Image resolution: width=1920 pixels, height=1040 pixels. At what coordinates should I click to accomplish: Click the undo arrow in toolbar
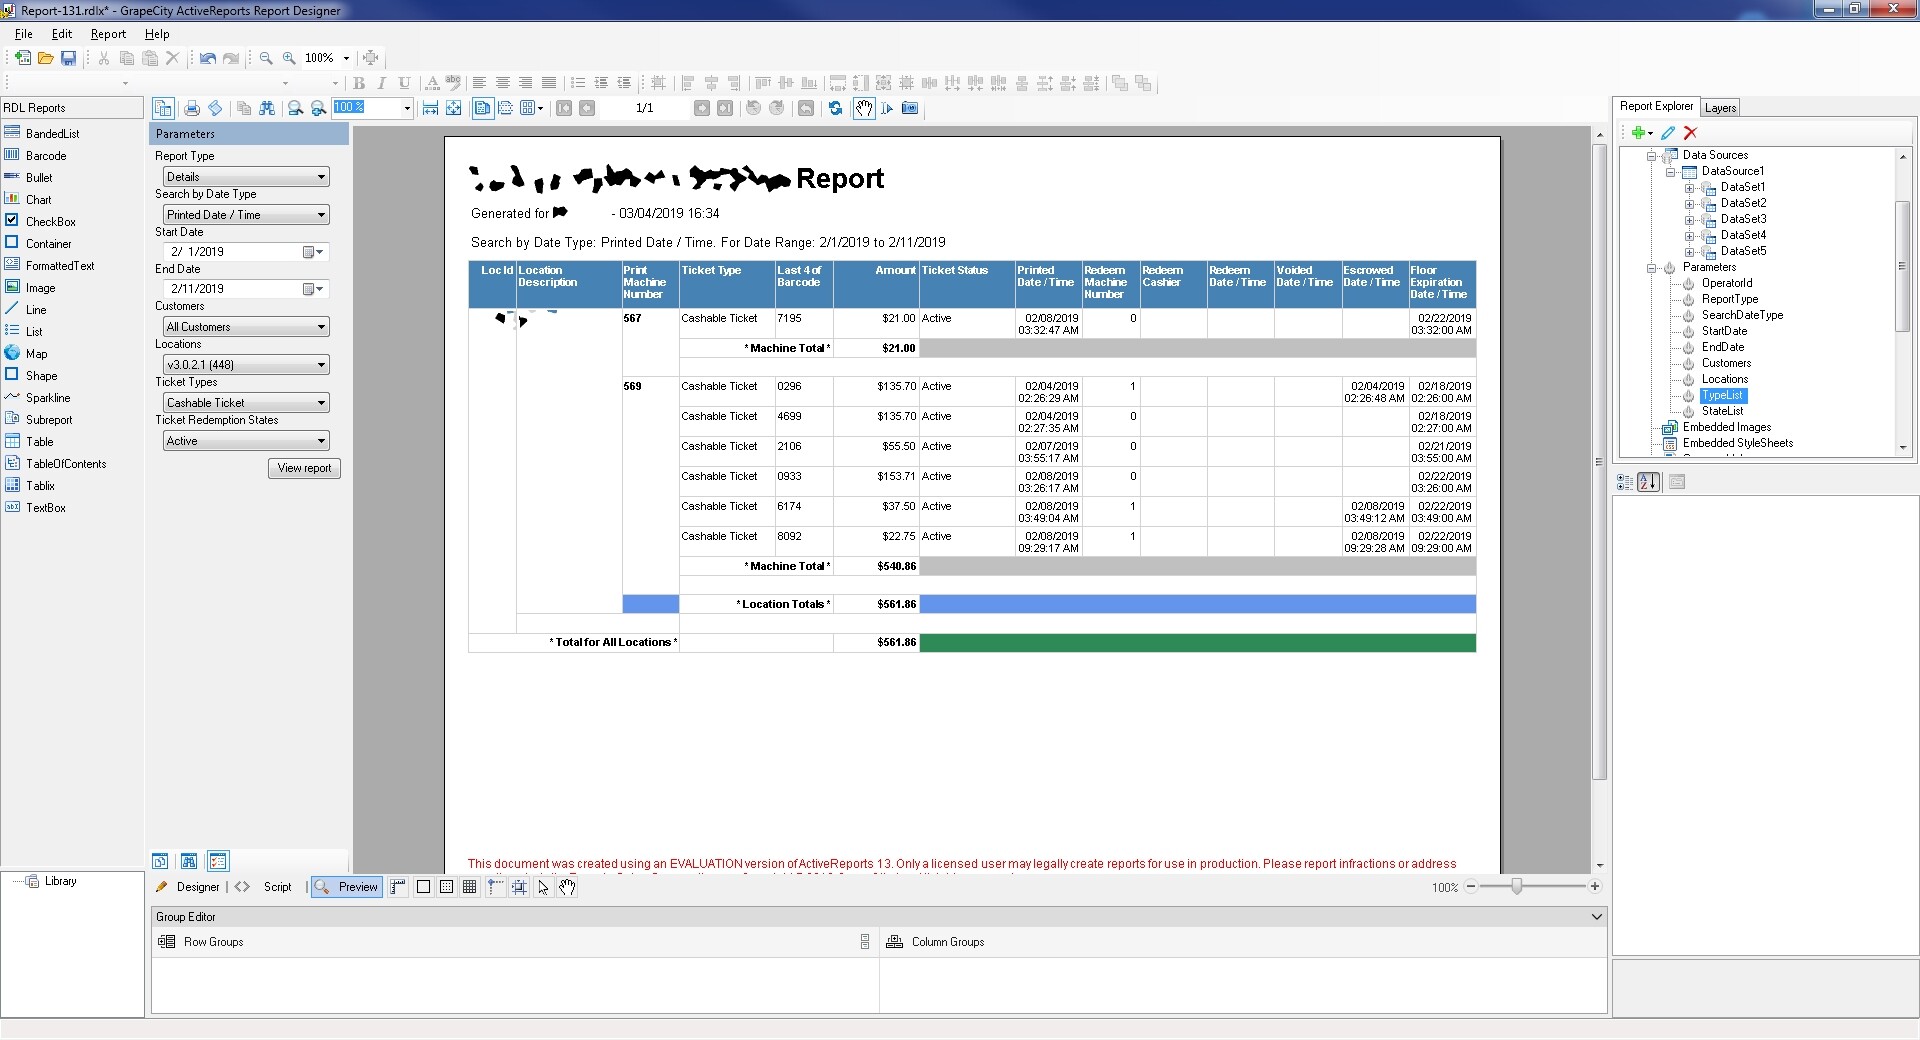(208, 58)
